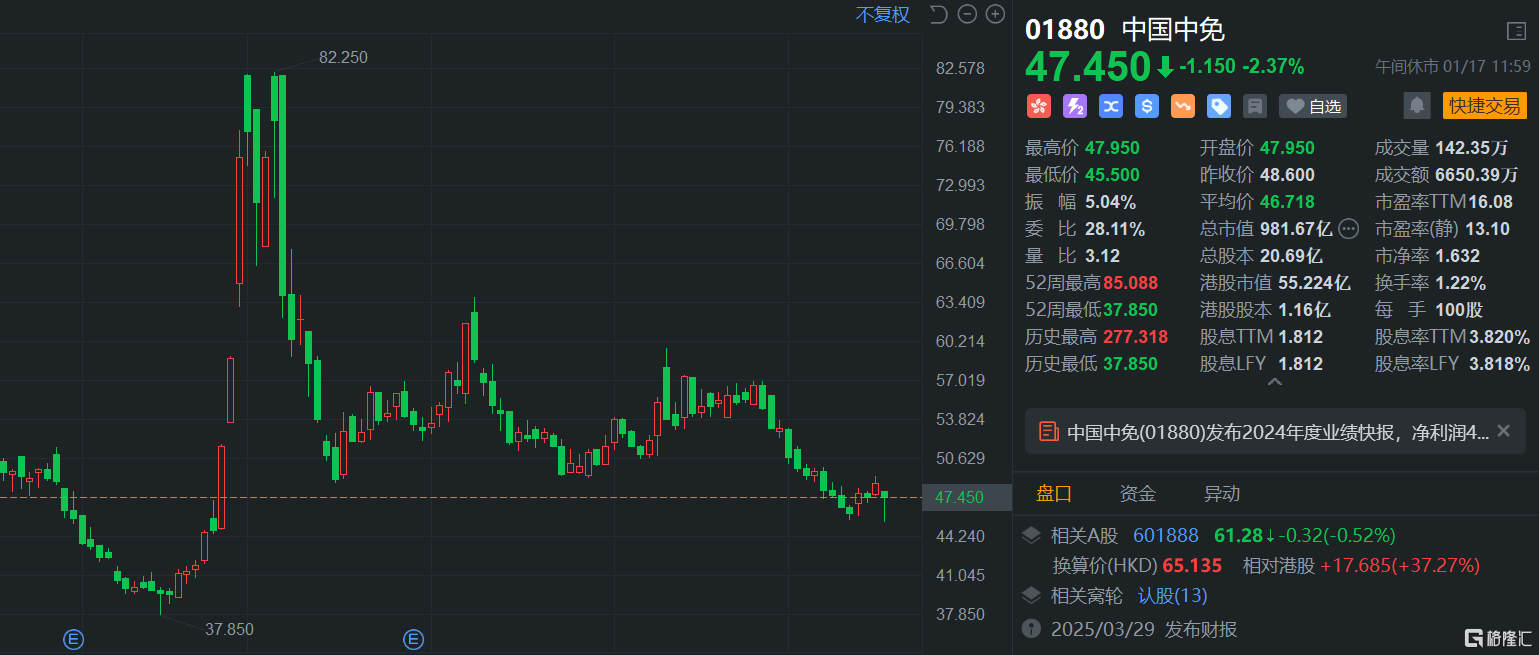Click the red Hong Kong bauhinia market icon
Screen dimensions: 1539x655
[x=1038, y=106]
